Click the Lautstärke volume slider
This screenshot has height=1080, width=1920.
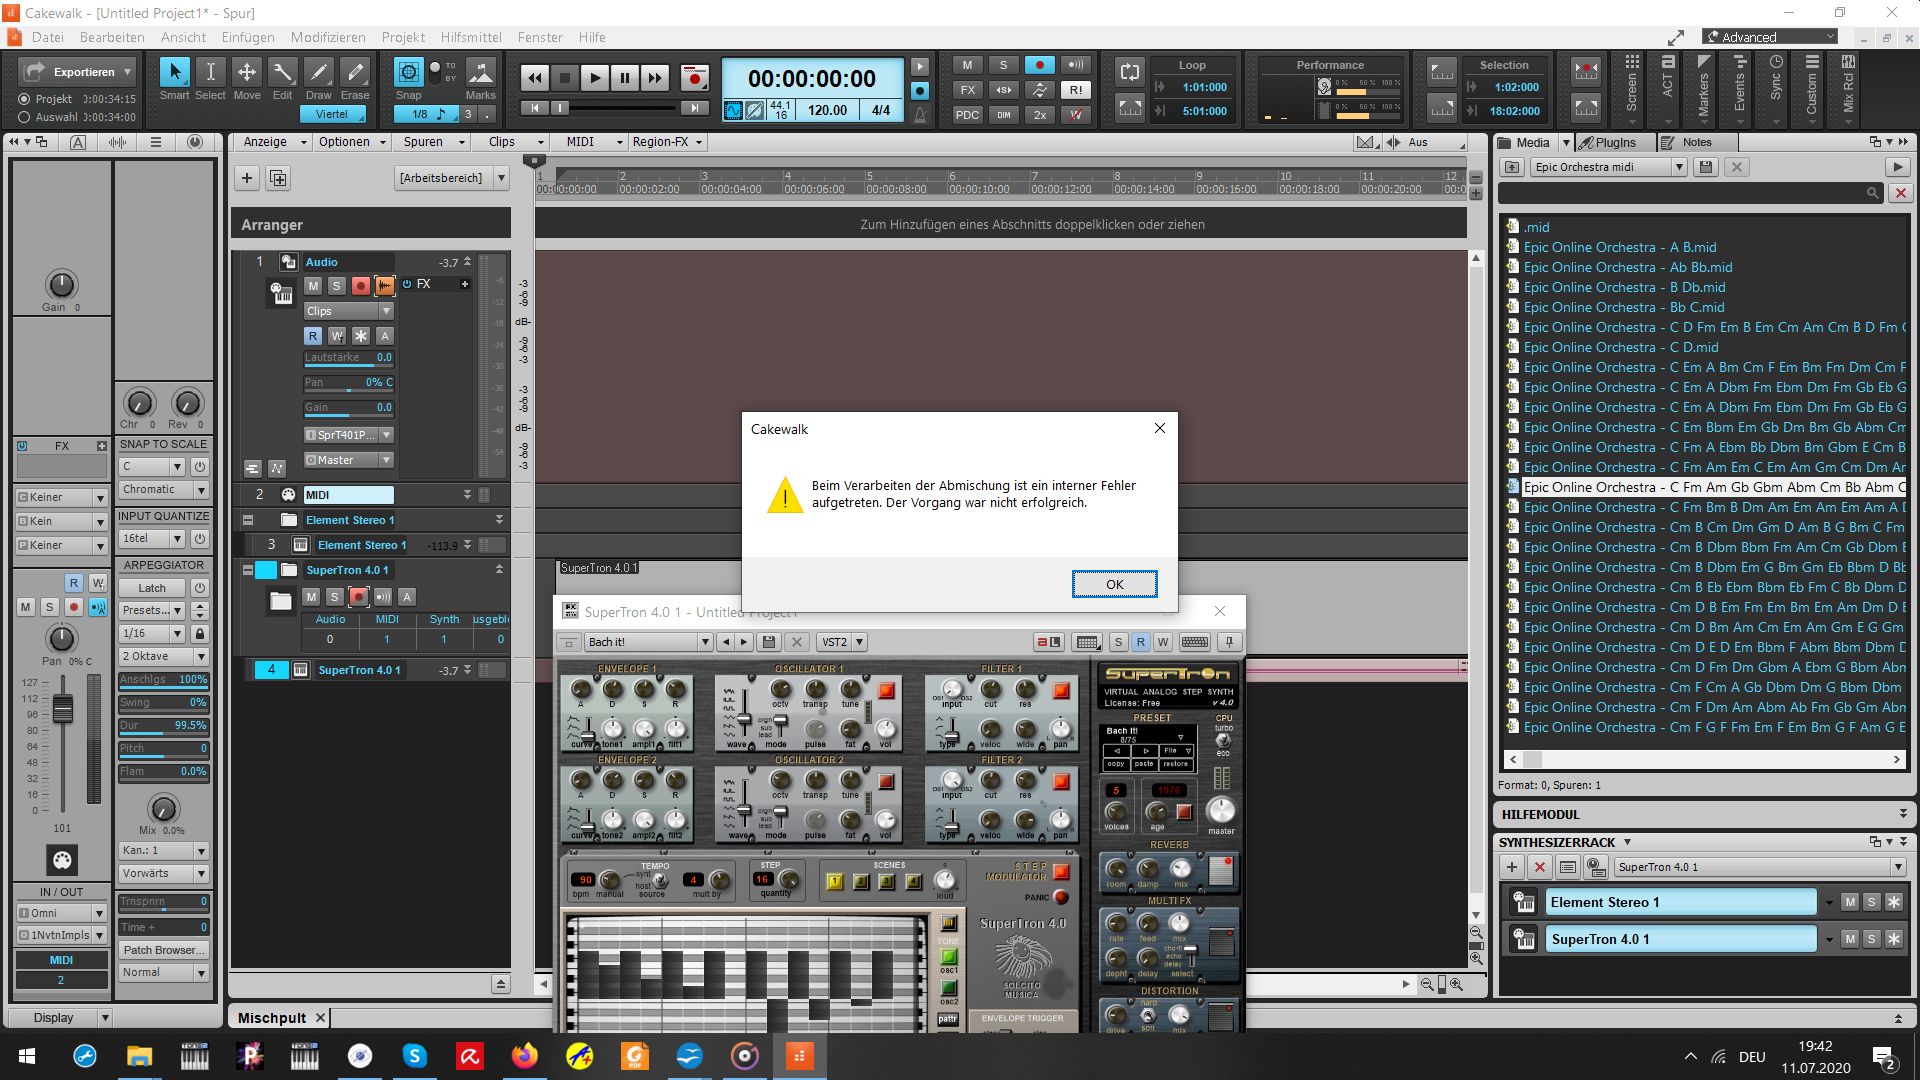(x=348, y=358)
